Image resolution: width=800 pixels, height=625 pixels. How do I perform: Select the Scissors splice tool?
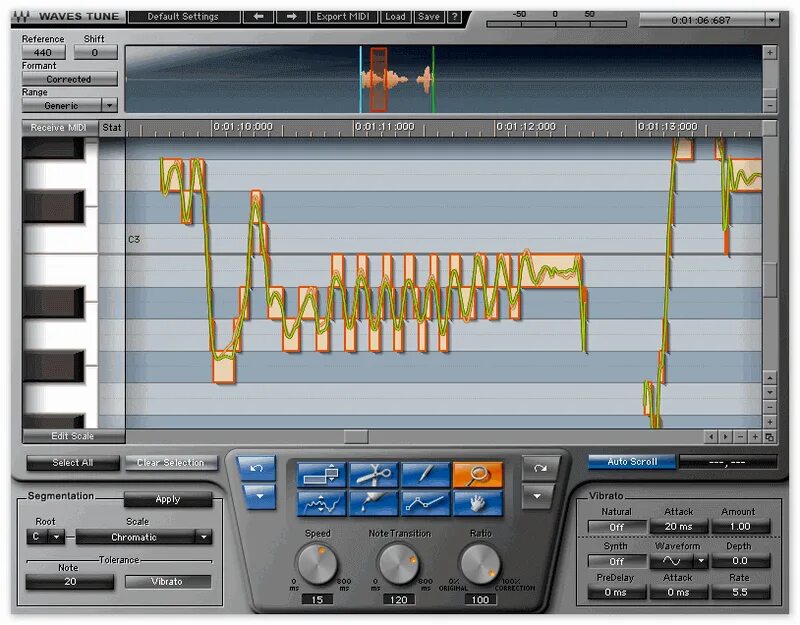point(372,473)
